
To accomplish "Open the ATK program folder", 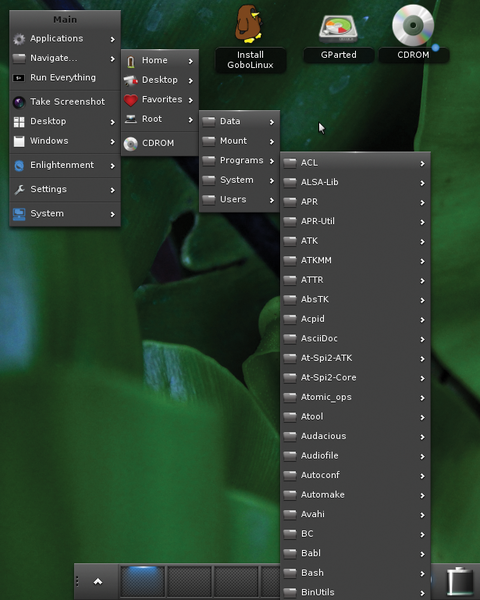I will 355,241.
